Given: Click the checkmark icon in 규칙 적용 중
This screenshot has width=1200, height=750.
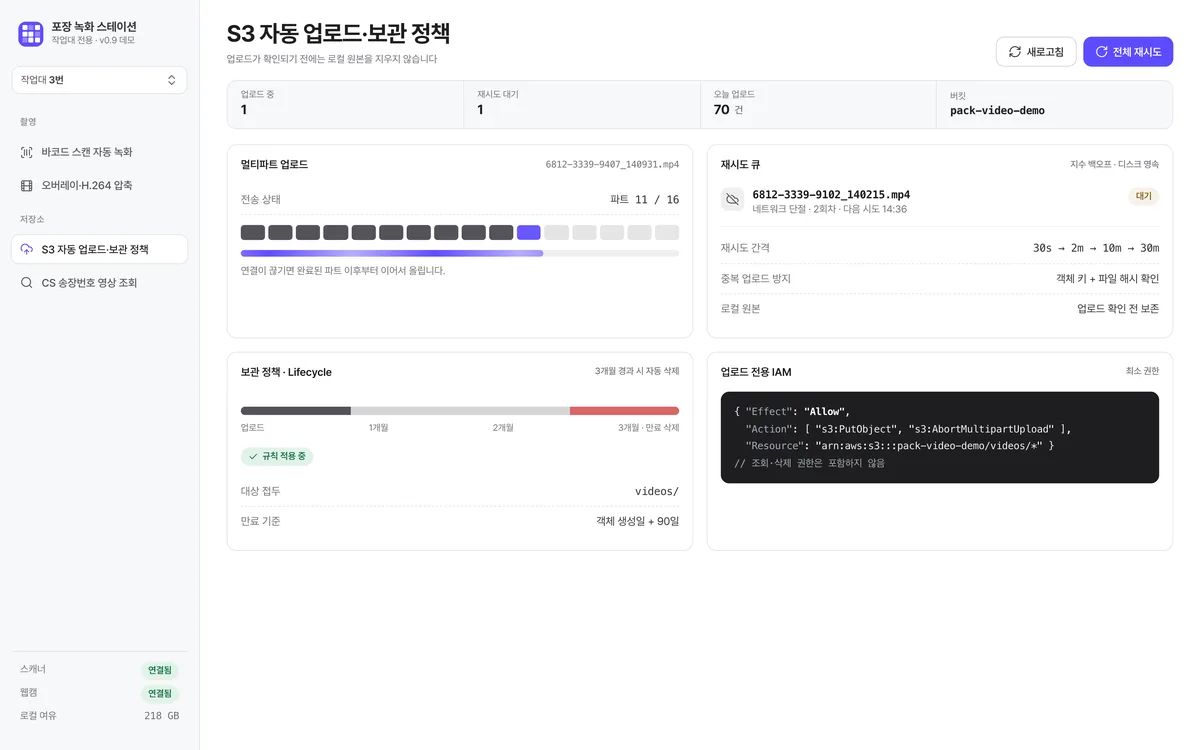Looking at the screenshot, I should [x=253, y=456].
